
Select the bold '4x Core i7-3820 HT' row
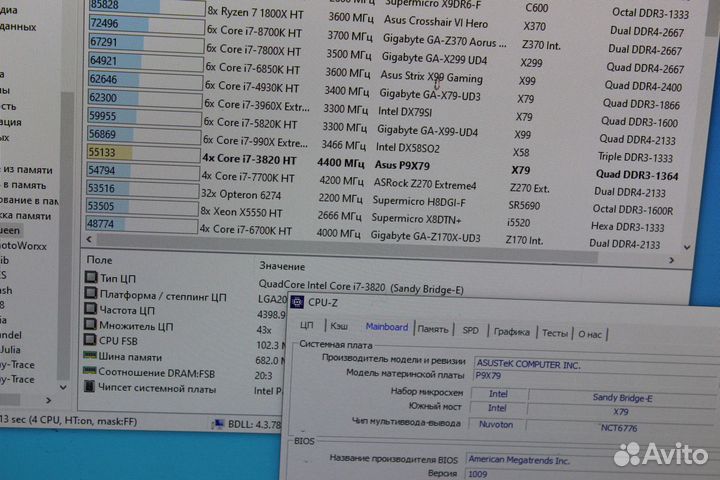(x=249, y=159)
